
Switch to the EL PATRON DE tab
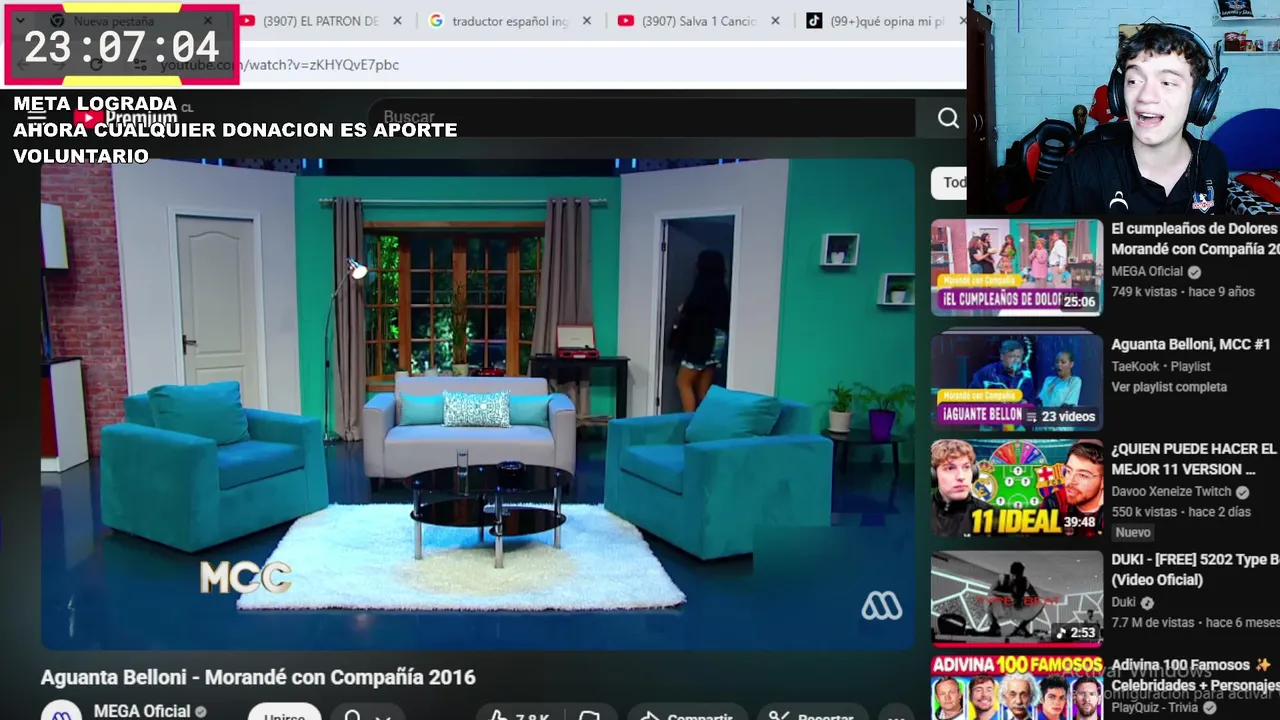click(320, 21)
